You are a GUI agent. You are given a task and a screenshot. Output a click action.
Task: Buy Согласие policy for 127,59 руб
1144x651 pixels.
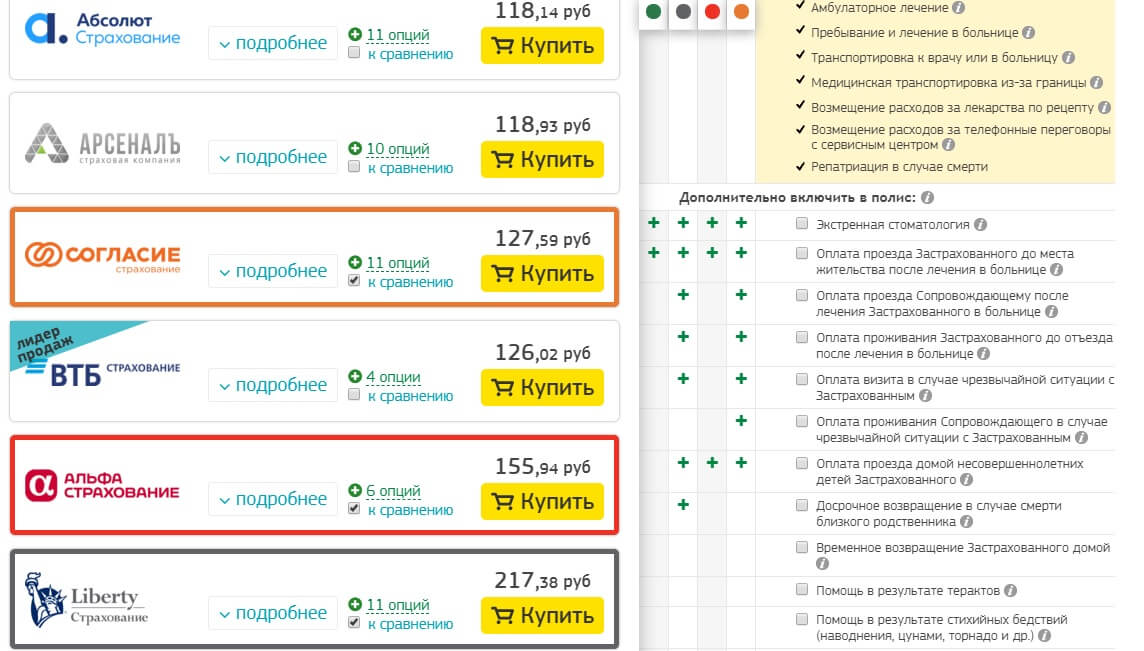[x=542, y=273]
